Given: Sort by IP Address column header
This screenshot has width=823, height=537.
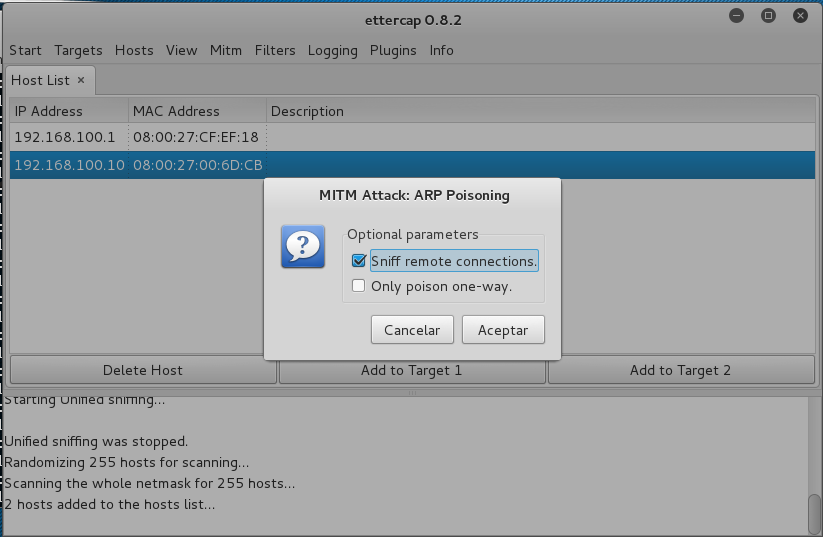Looking at the screenshot, I should point(69,111).
